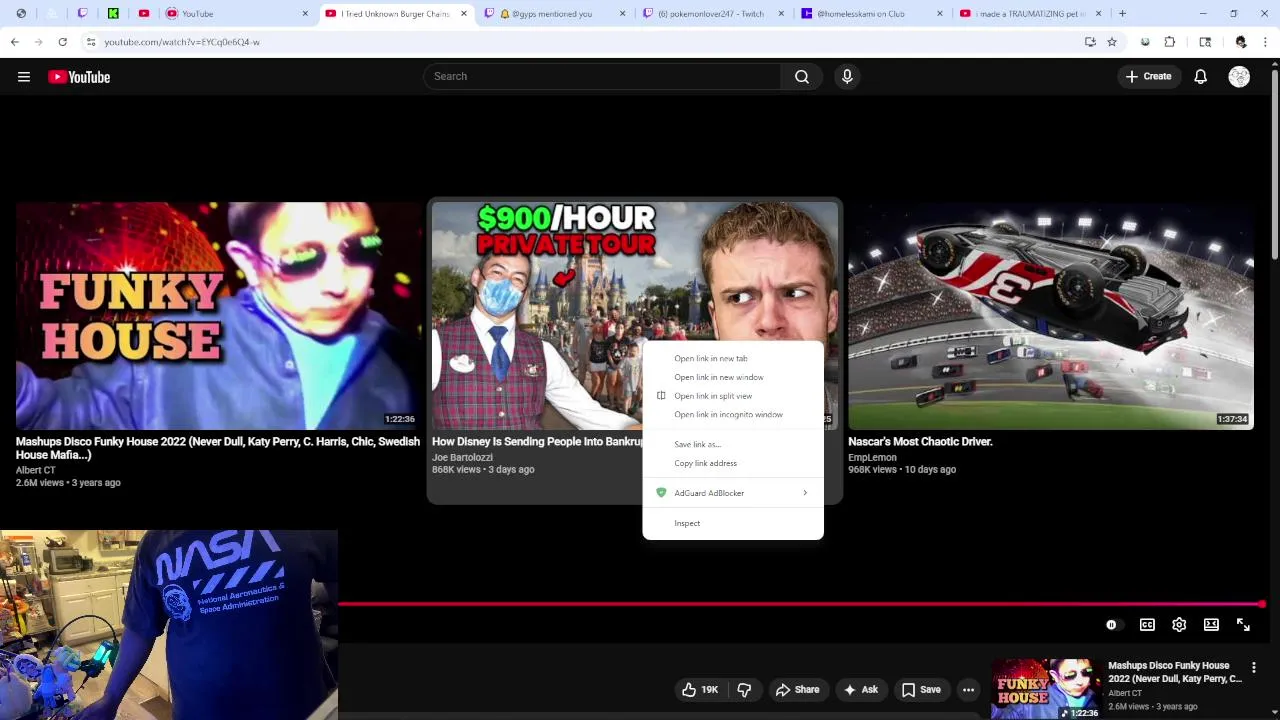Click the browser address bar URL
The height and width of the screenshot is (720, 1280).
click(x=182, y=42)
